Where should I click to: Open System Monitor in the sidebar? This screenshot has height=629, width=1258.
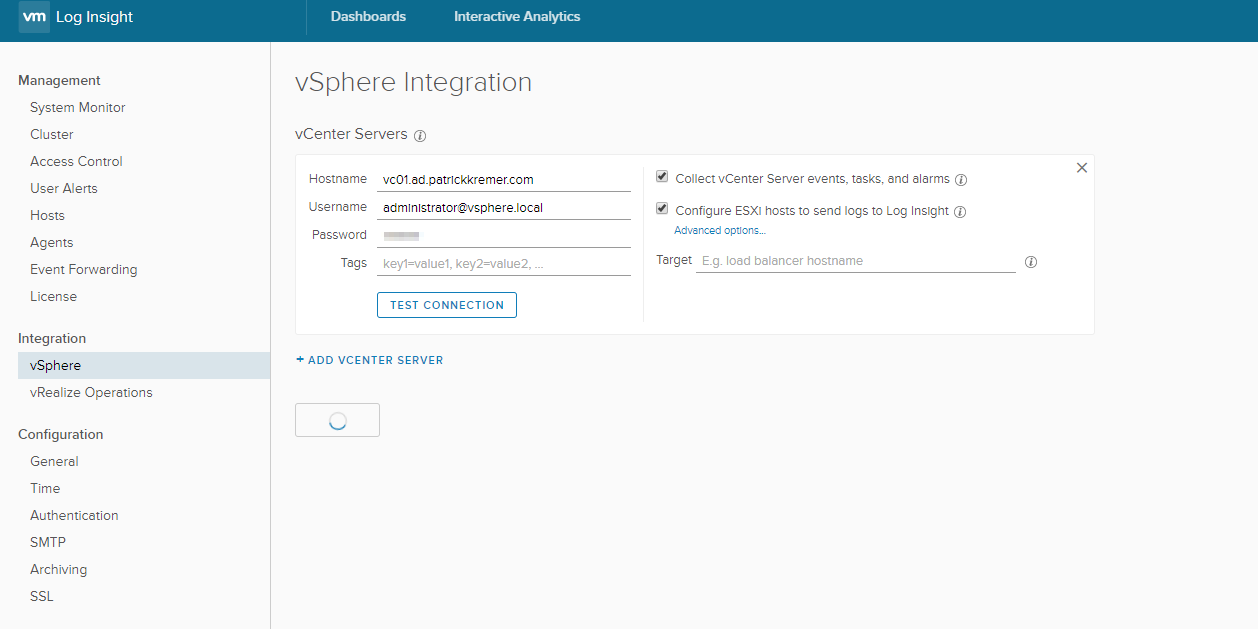(x=78, y=108)
